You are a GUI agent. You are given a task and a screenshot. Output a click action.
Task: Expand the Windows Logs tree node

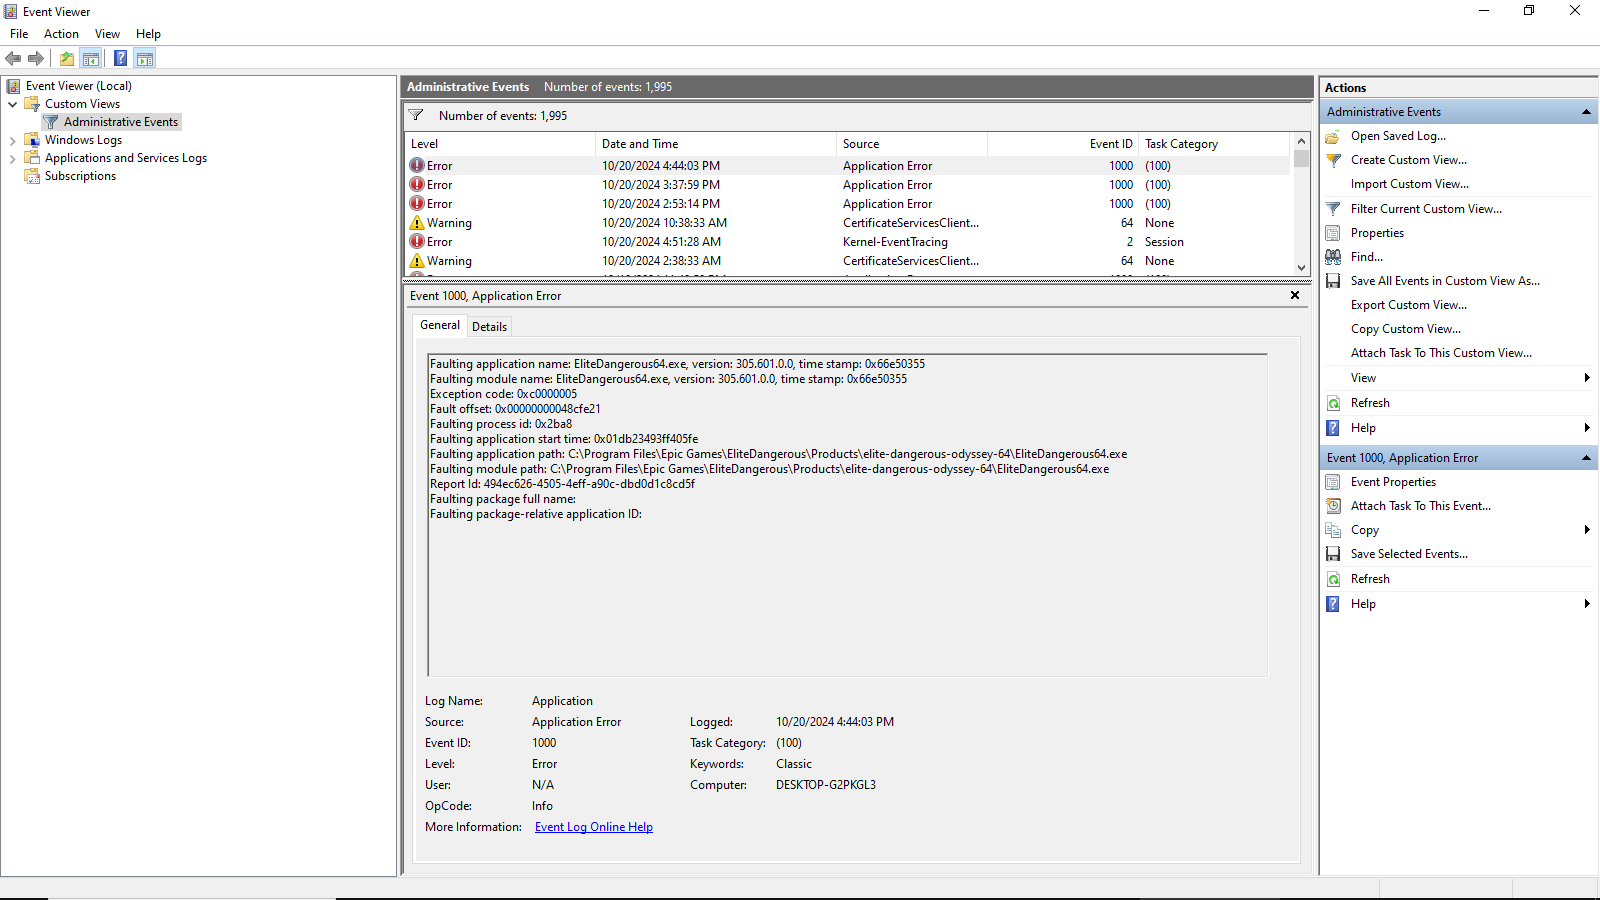tap(12, 140)
